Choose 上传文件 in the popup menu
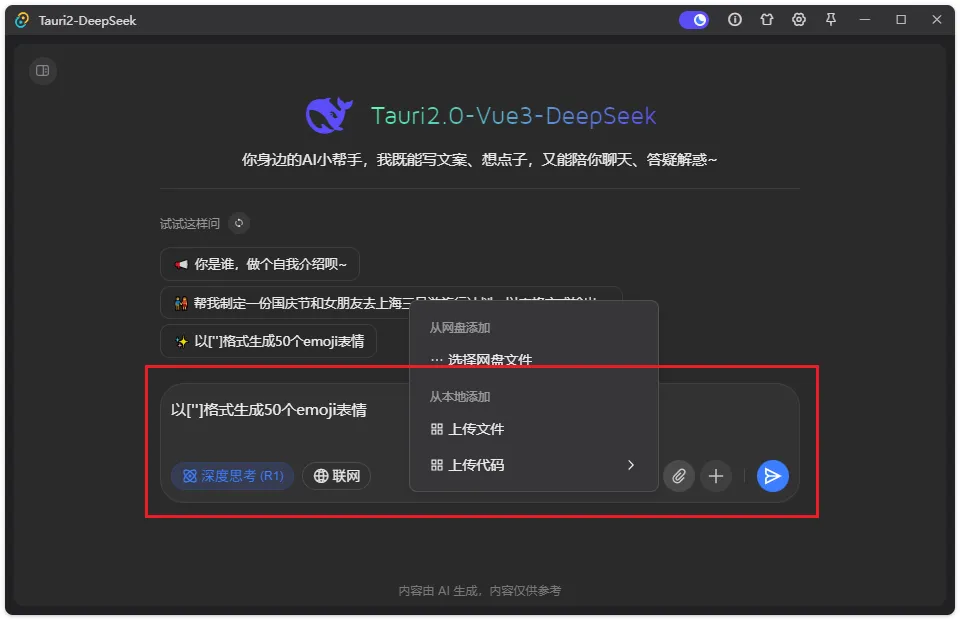Screen dimensions: 960x620 point(534,429)
